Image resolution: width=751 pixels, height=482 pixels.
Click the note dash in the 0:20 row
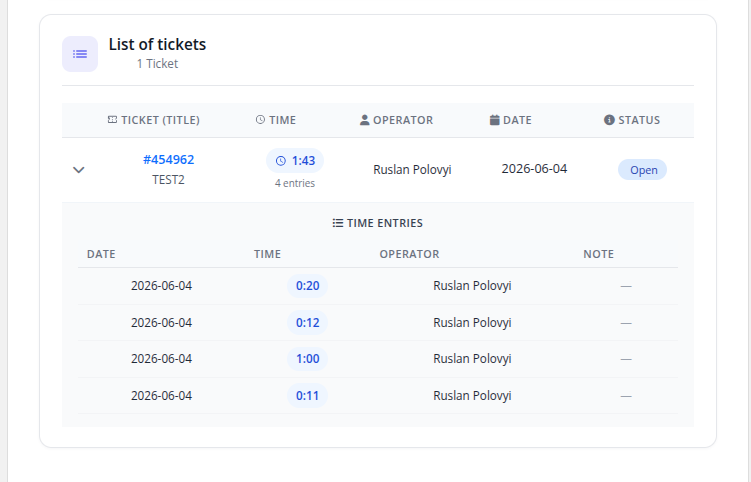point(626,287)
